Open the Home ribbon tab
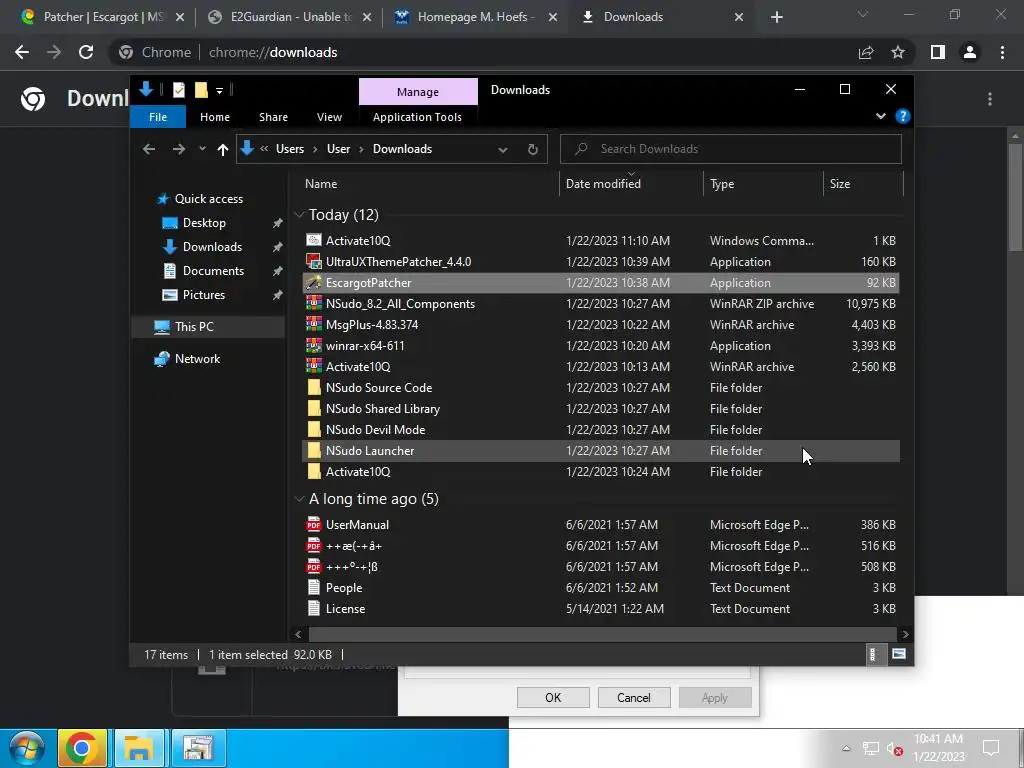 (x=215, y=117)
